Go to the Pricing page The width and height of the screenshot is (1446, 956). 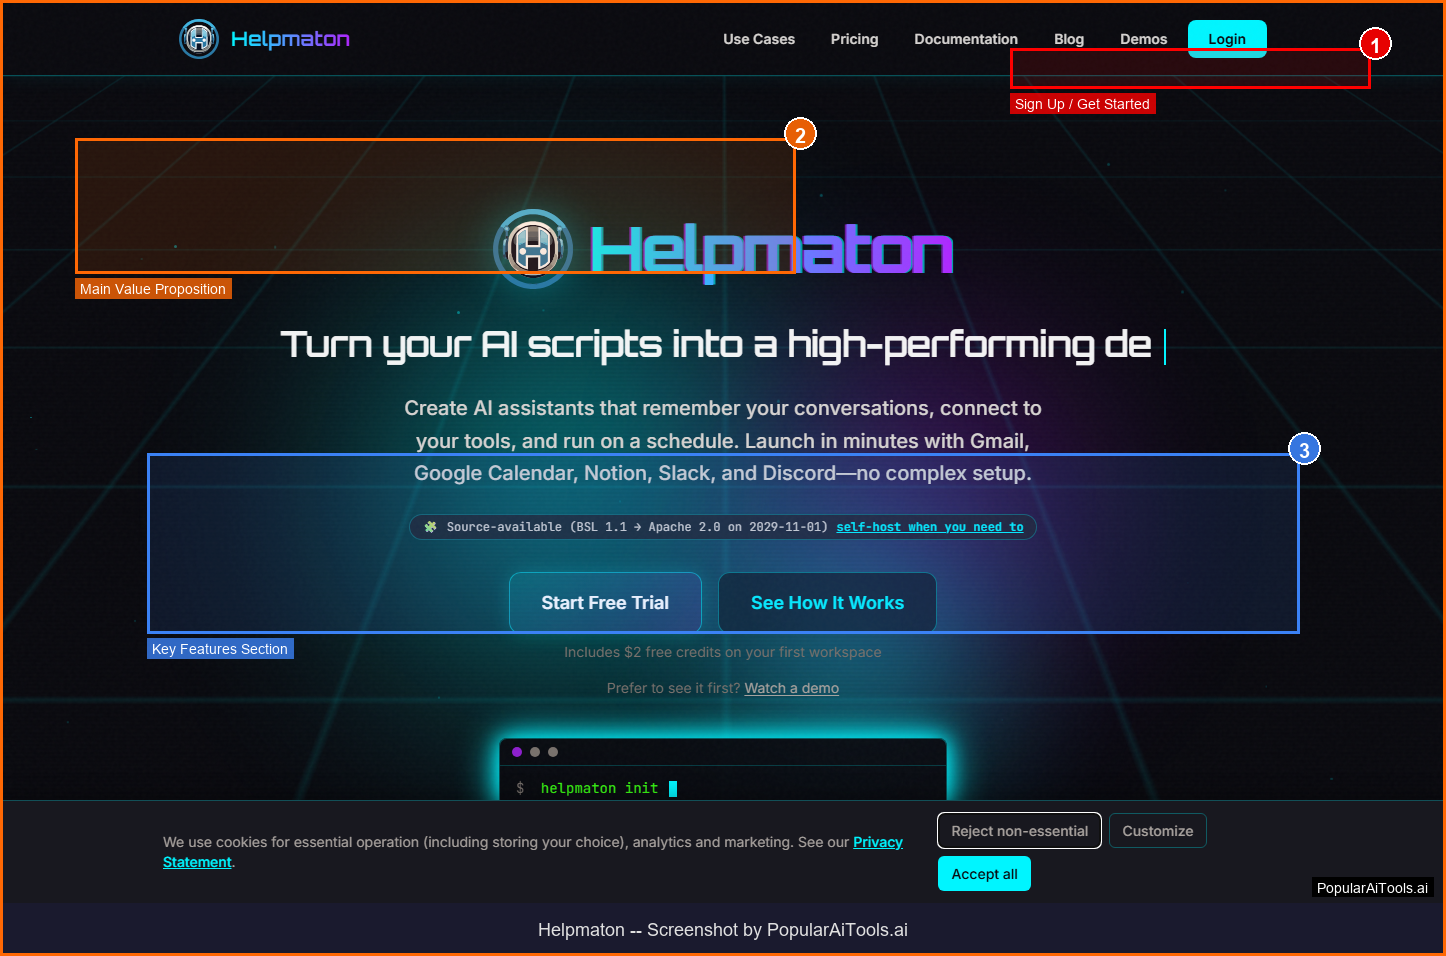[x=854, y=39]
